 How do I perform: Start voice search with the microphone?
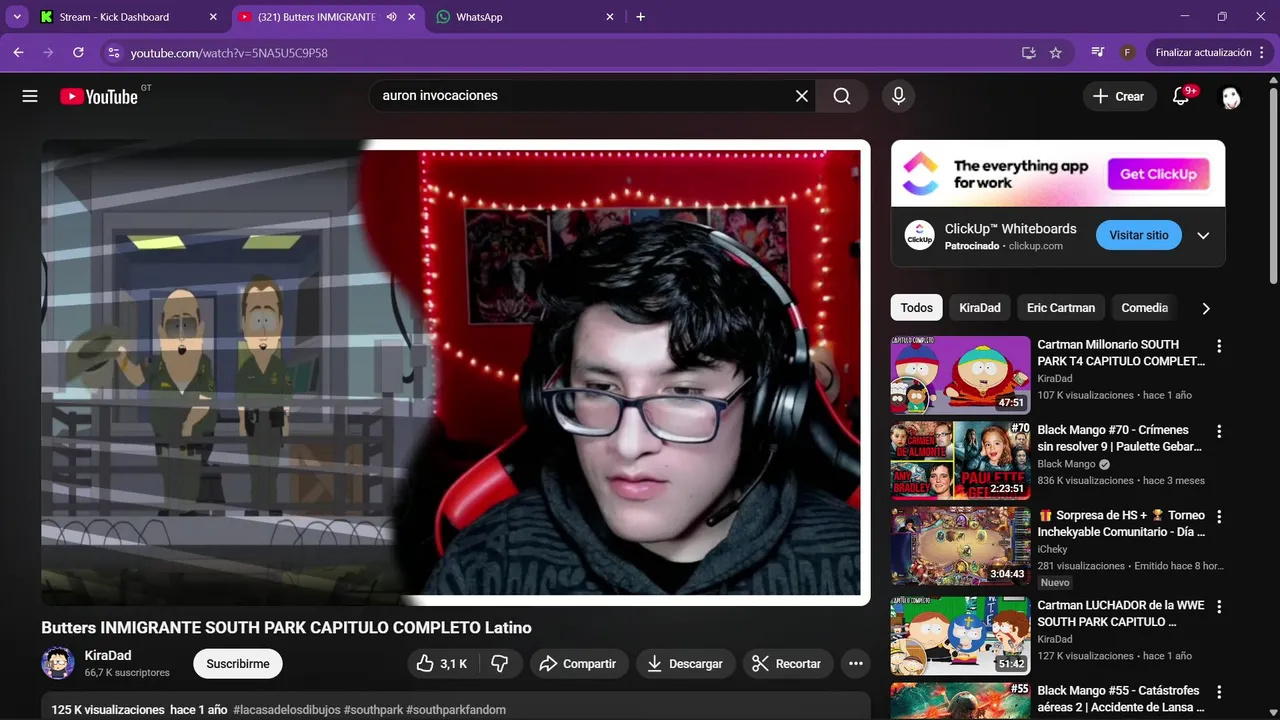coord(898,96)
